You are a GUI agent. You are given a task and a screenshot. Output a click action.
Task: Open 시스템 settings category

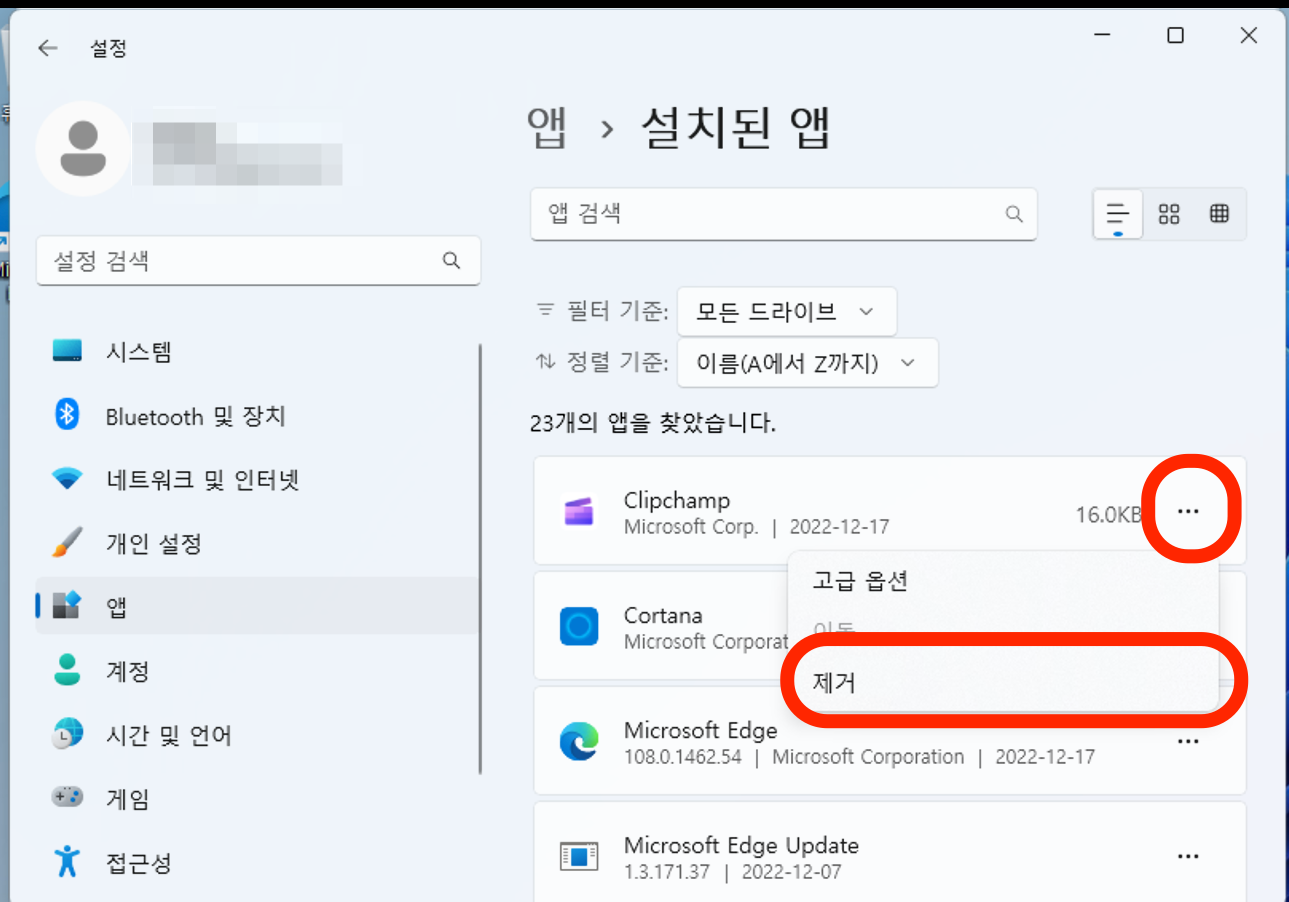258,351
